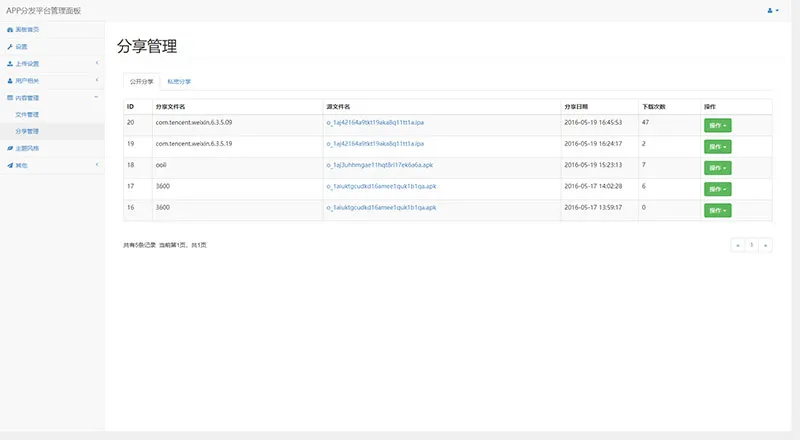The width and height of the screenshot is (800, 440).
Task: Click the 上传设置 upload icon
Action: click(x=10, y=64)
